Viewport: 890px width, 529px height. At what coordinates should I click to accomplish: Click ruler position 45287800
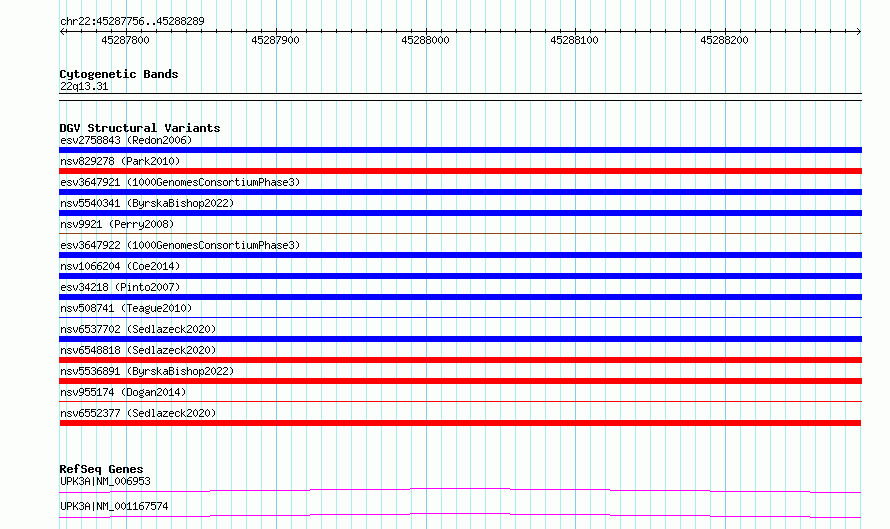click(125, 40)
